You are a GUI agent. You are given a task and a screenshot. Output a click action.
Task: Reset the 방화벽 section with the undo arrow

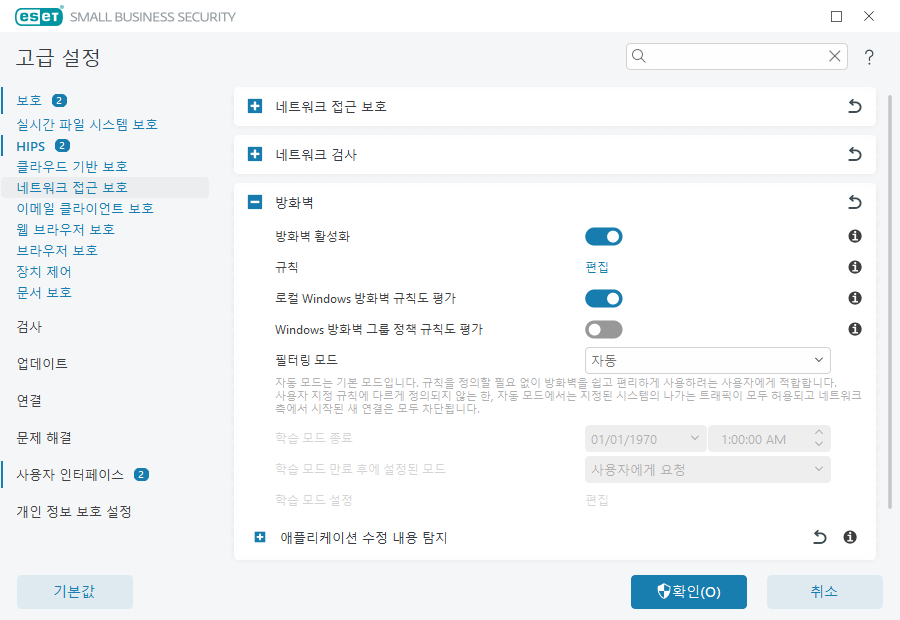pos(854,202)
